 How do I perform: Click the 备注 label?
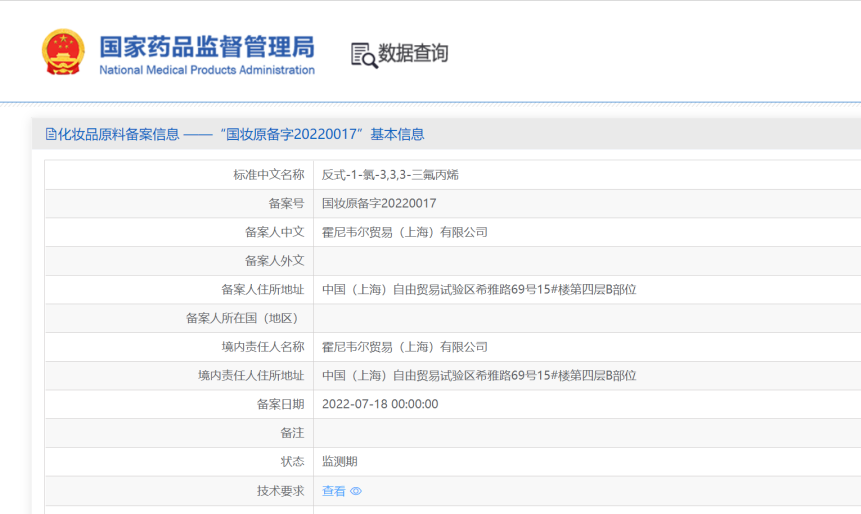[292, 433]
